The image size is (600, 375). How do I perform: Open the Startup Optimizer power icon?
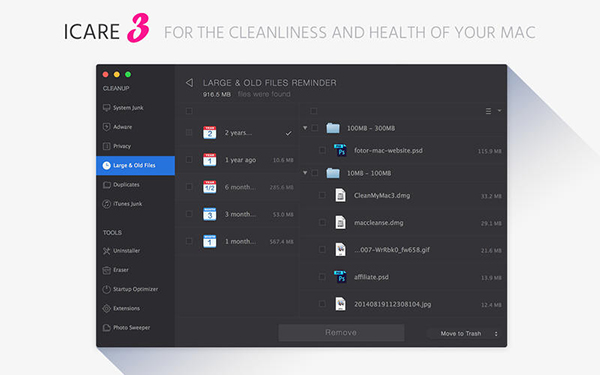106,289
